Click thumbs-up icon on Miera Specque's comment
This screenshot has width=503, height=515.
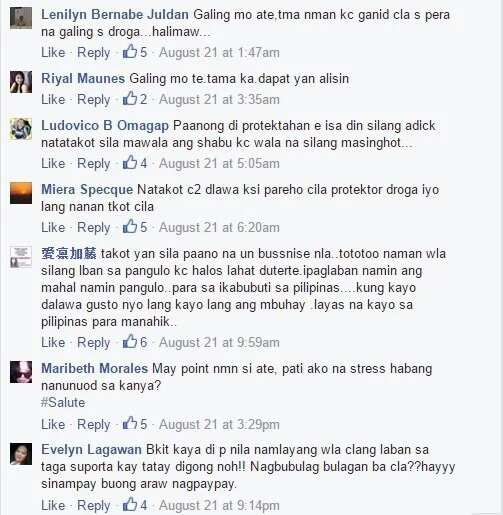pos(130,227)
